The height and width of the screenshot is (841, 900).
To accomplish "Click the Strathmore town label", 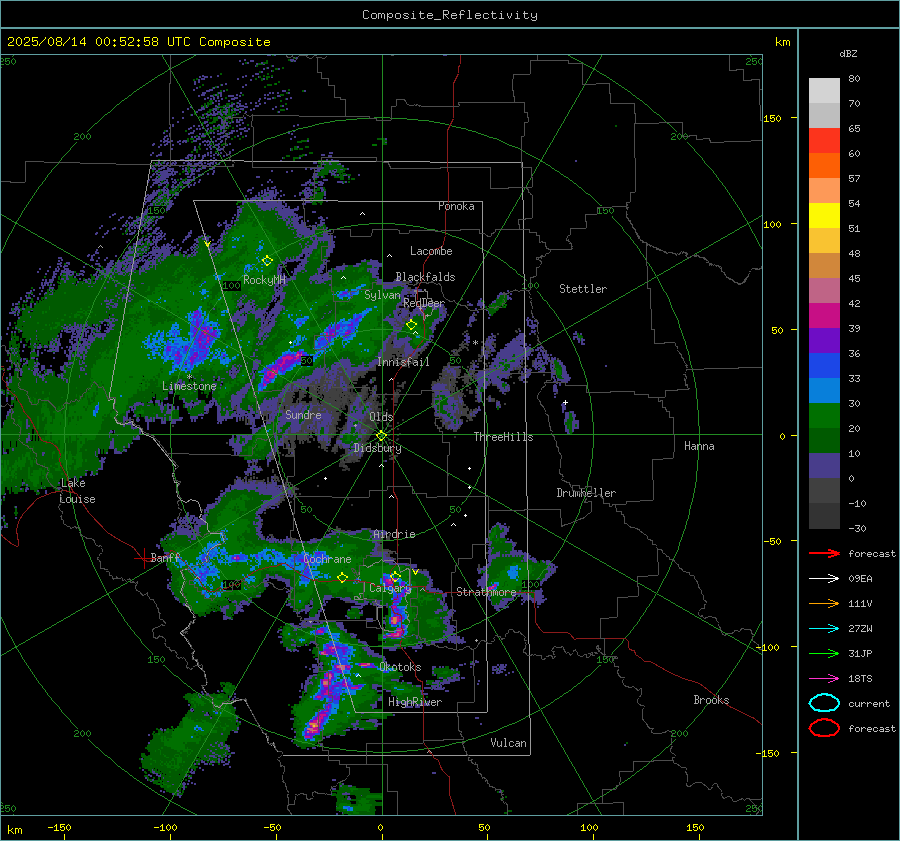I will coord(486,592).
